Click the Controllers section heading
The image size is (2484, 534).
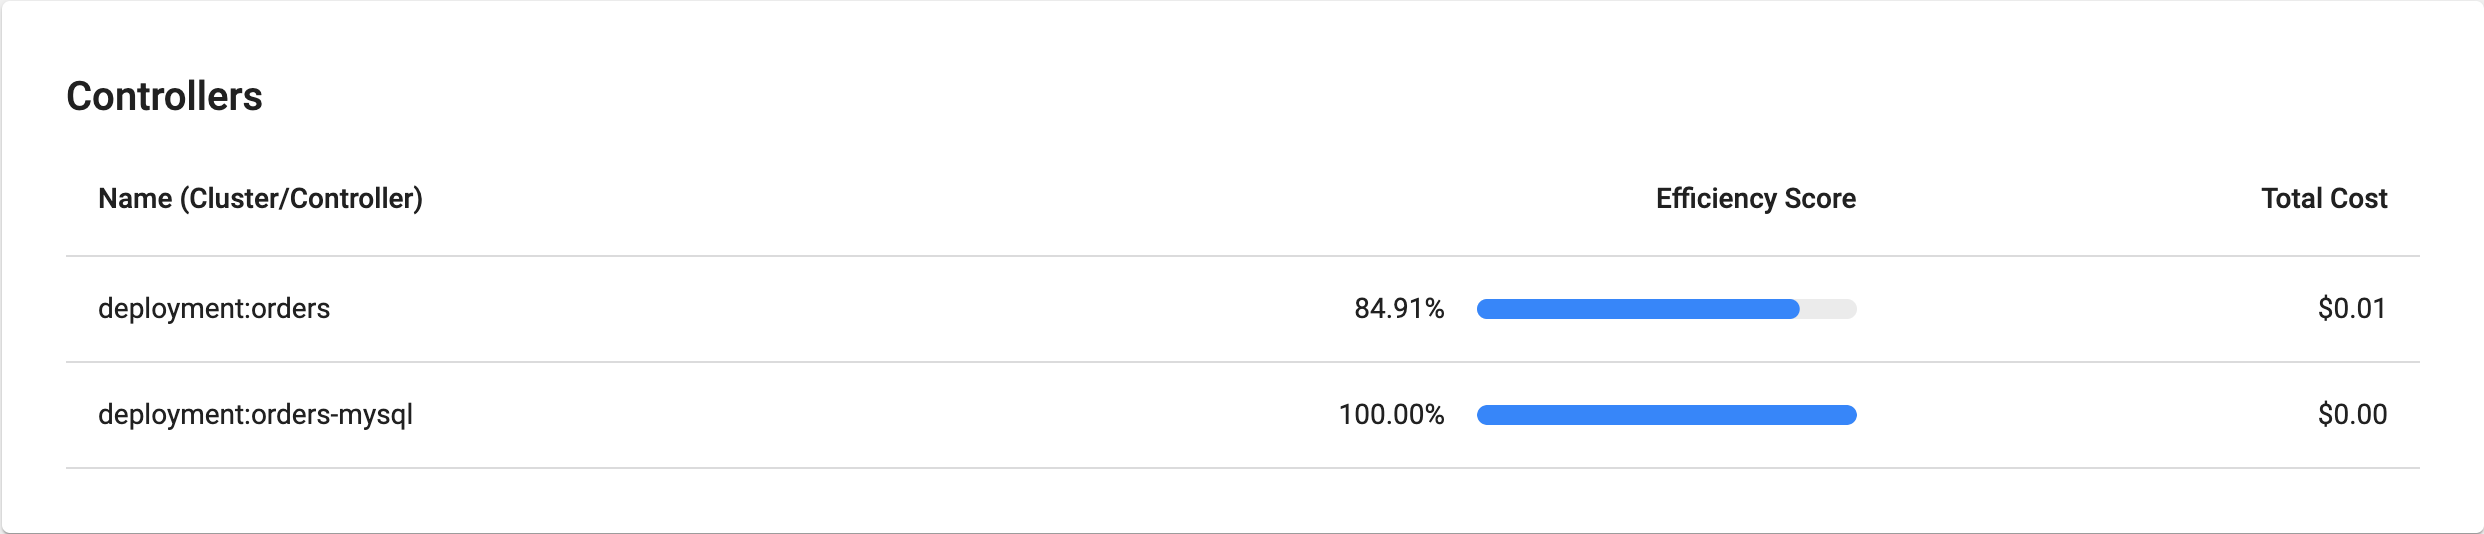(164, 97)
